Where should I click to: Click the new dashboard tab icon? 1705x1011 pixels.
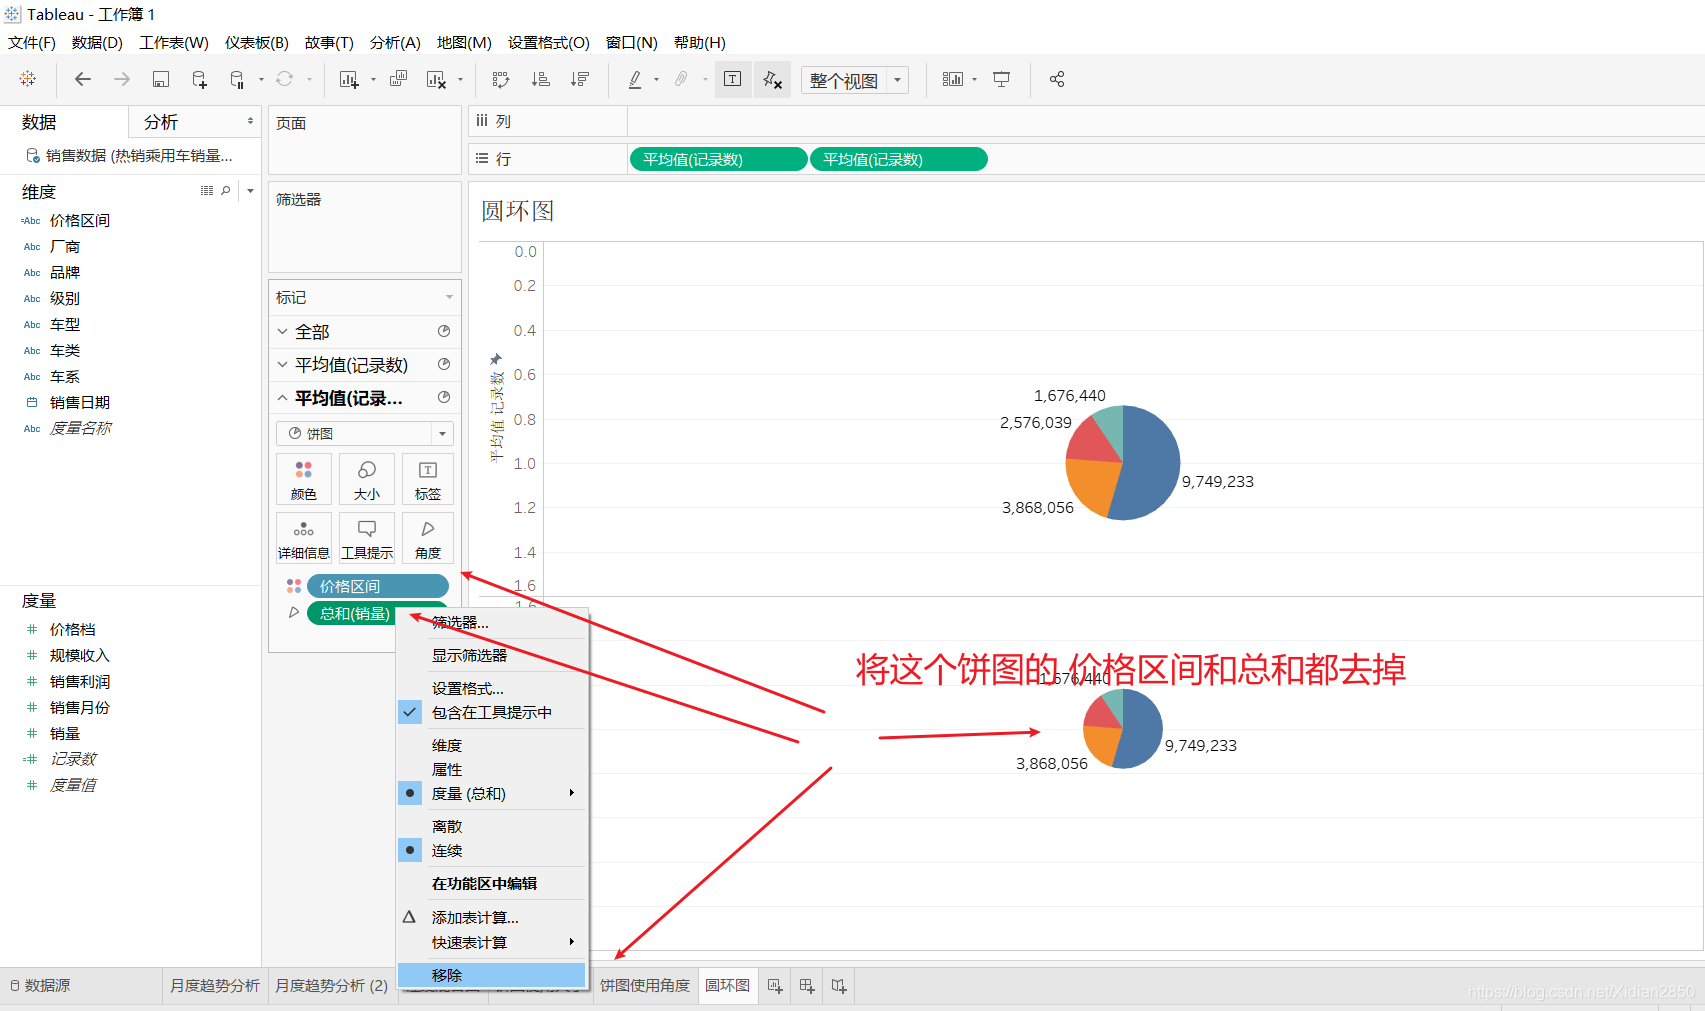click(807, 986)
